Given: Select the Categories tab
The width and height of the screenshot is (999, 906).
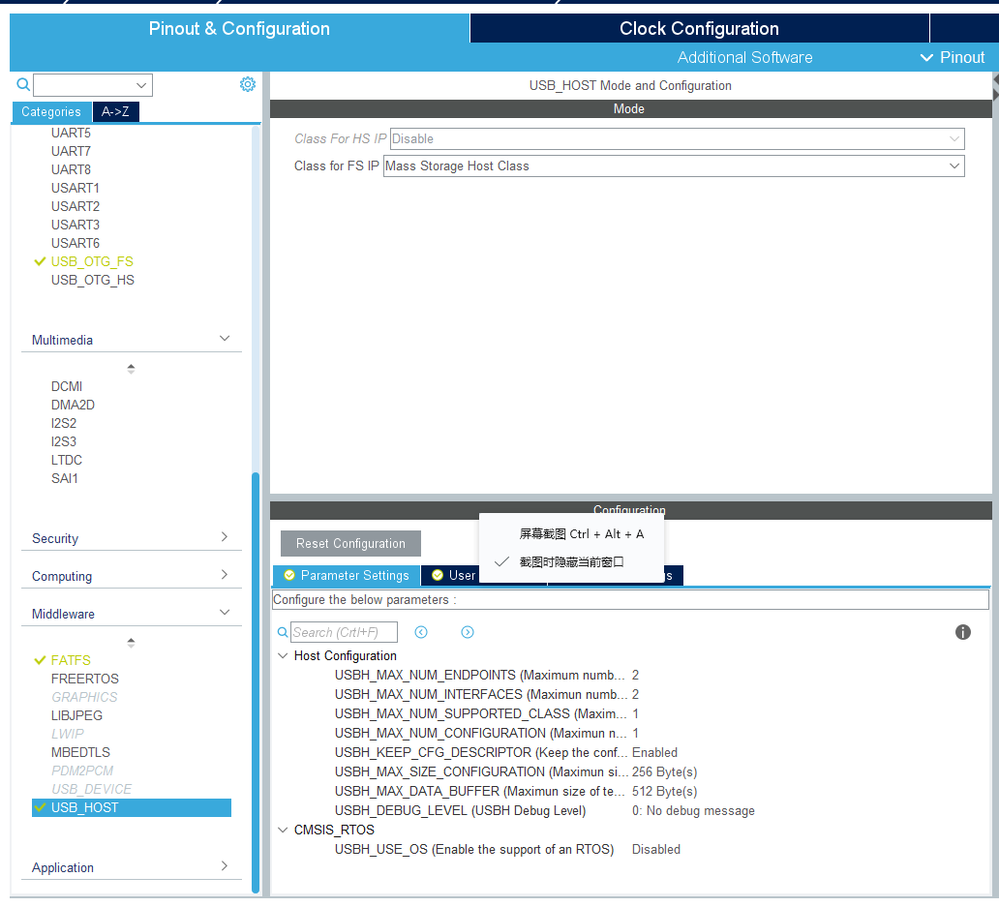Looking at the screenshot, I should (52, 111).
